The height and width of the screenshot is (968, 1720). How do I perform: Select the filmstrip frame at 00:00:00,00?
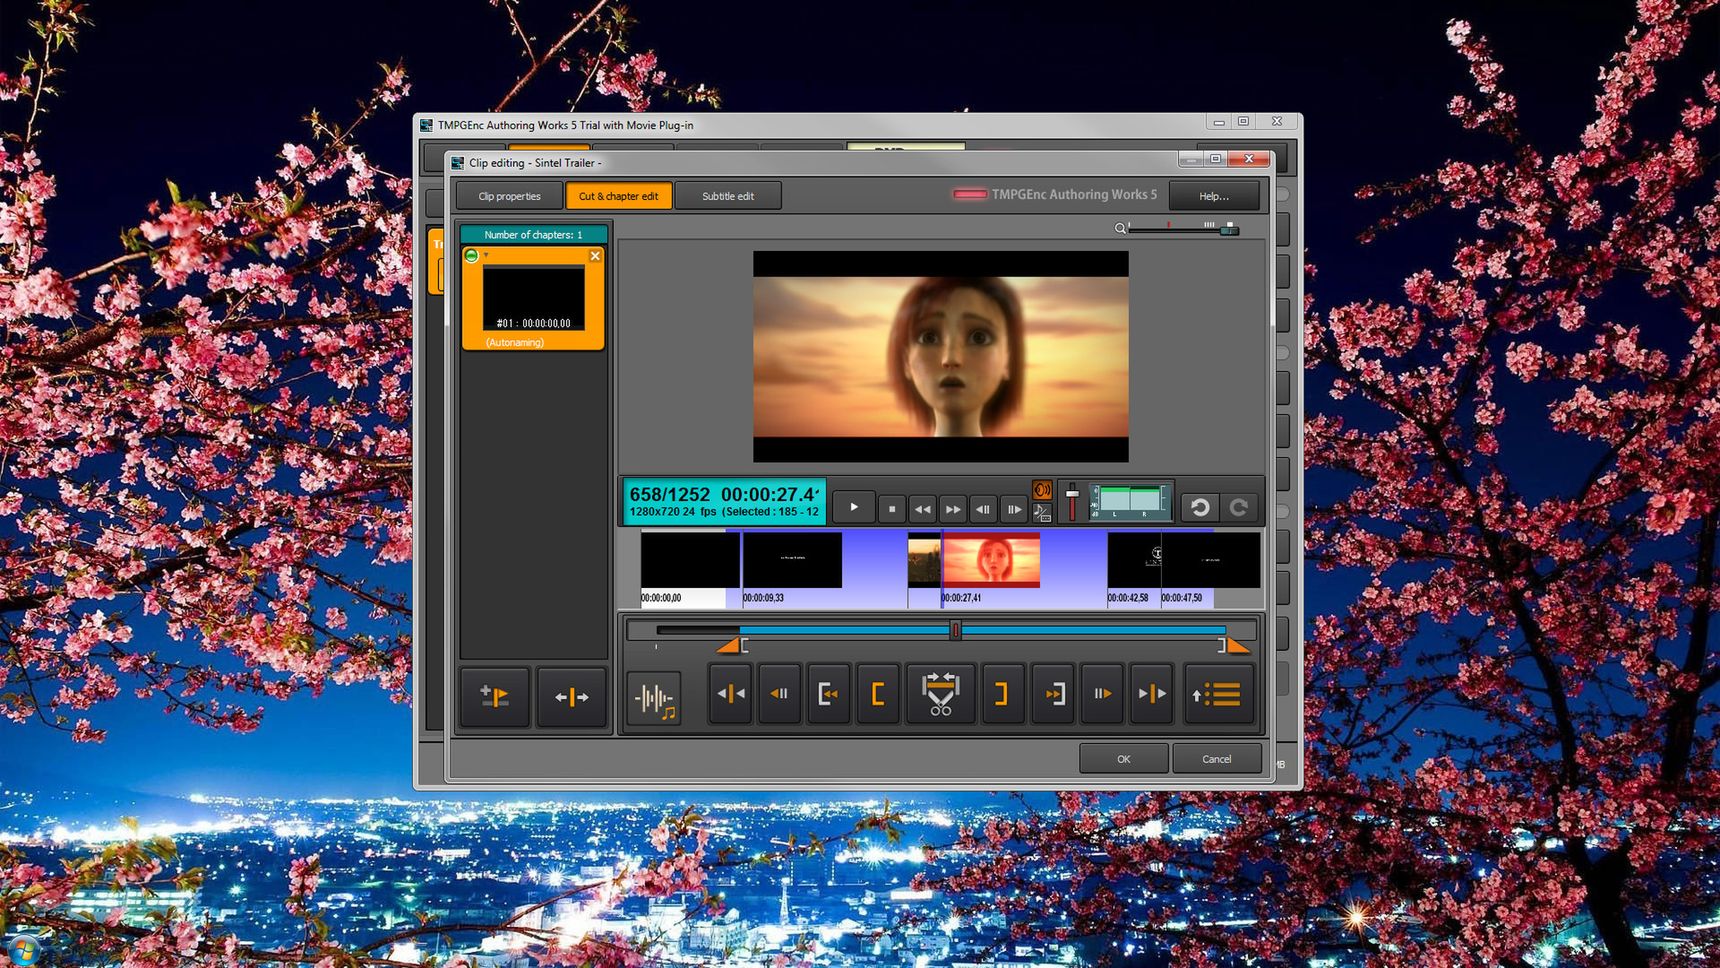pos(690,560)
